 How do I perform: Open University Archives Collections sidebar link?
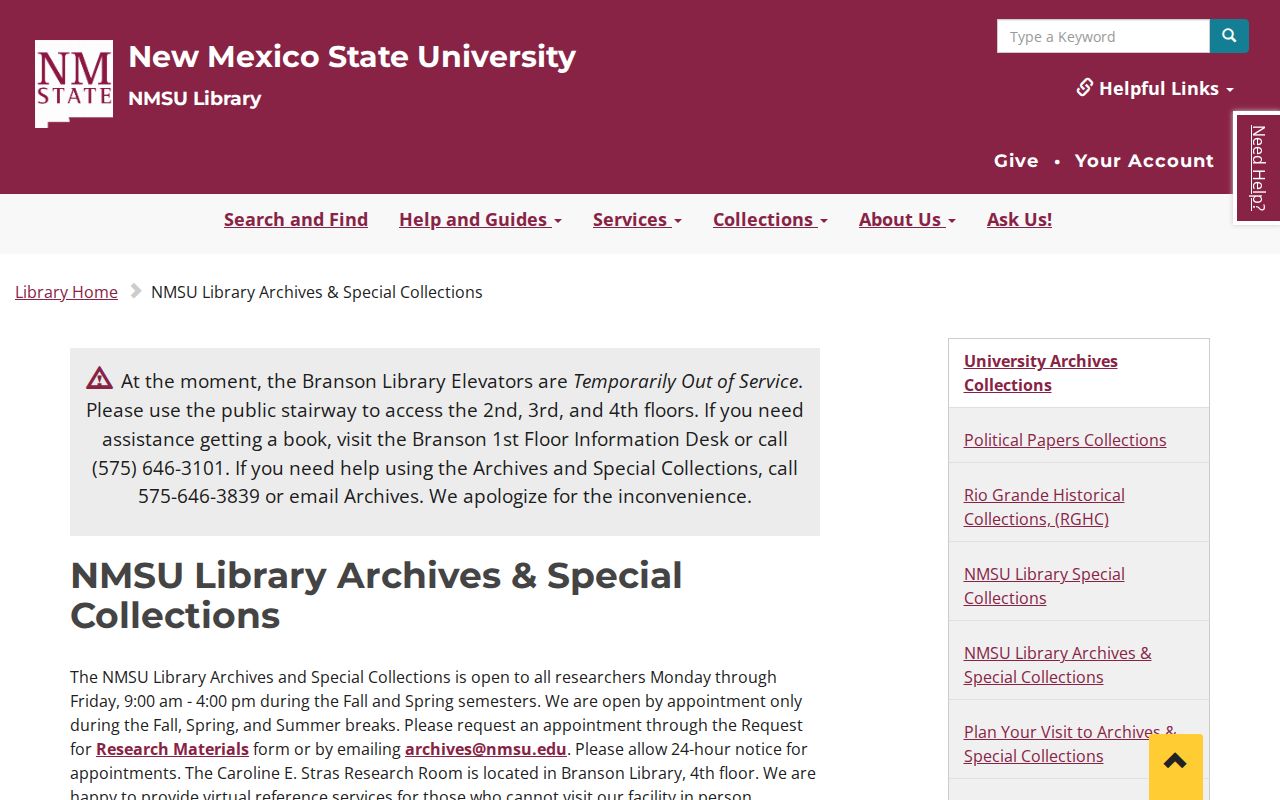[x=1041, y=373]
